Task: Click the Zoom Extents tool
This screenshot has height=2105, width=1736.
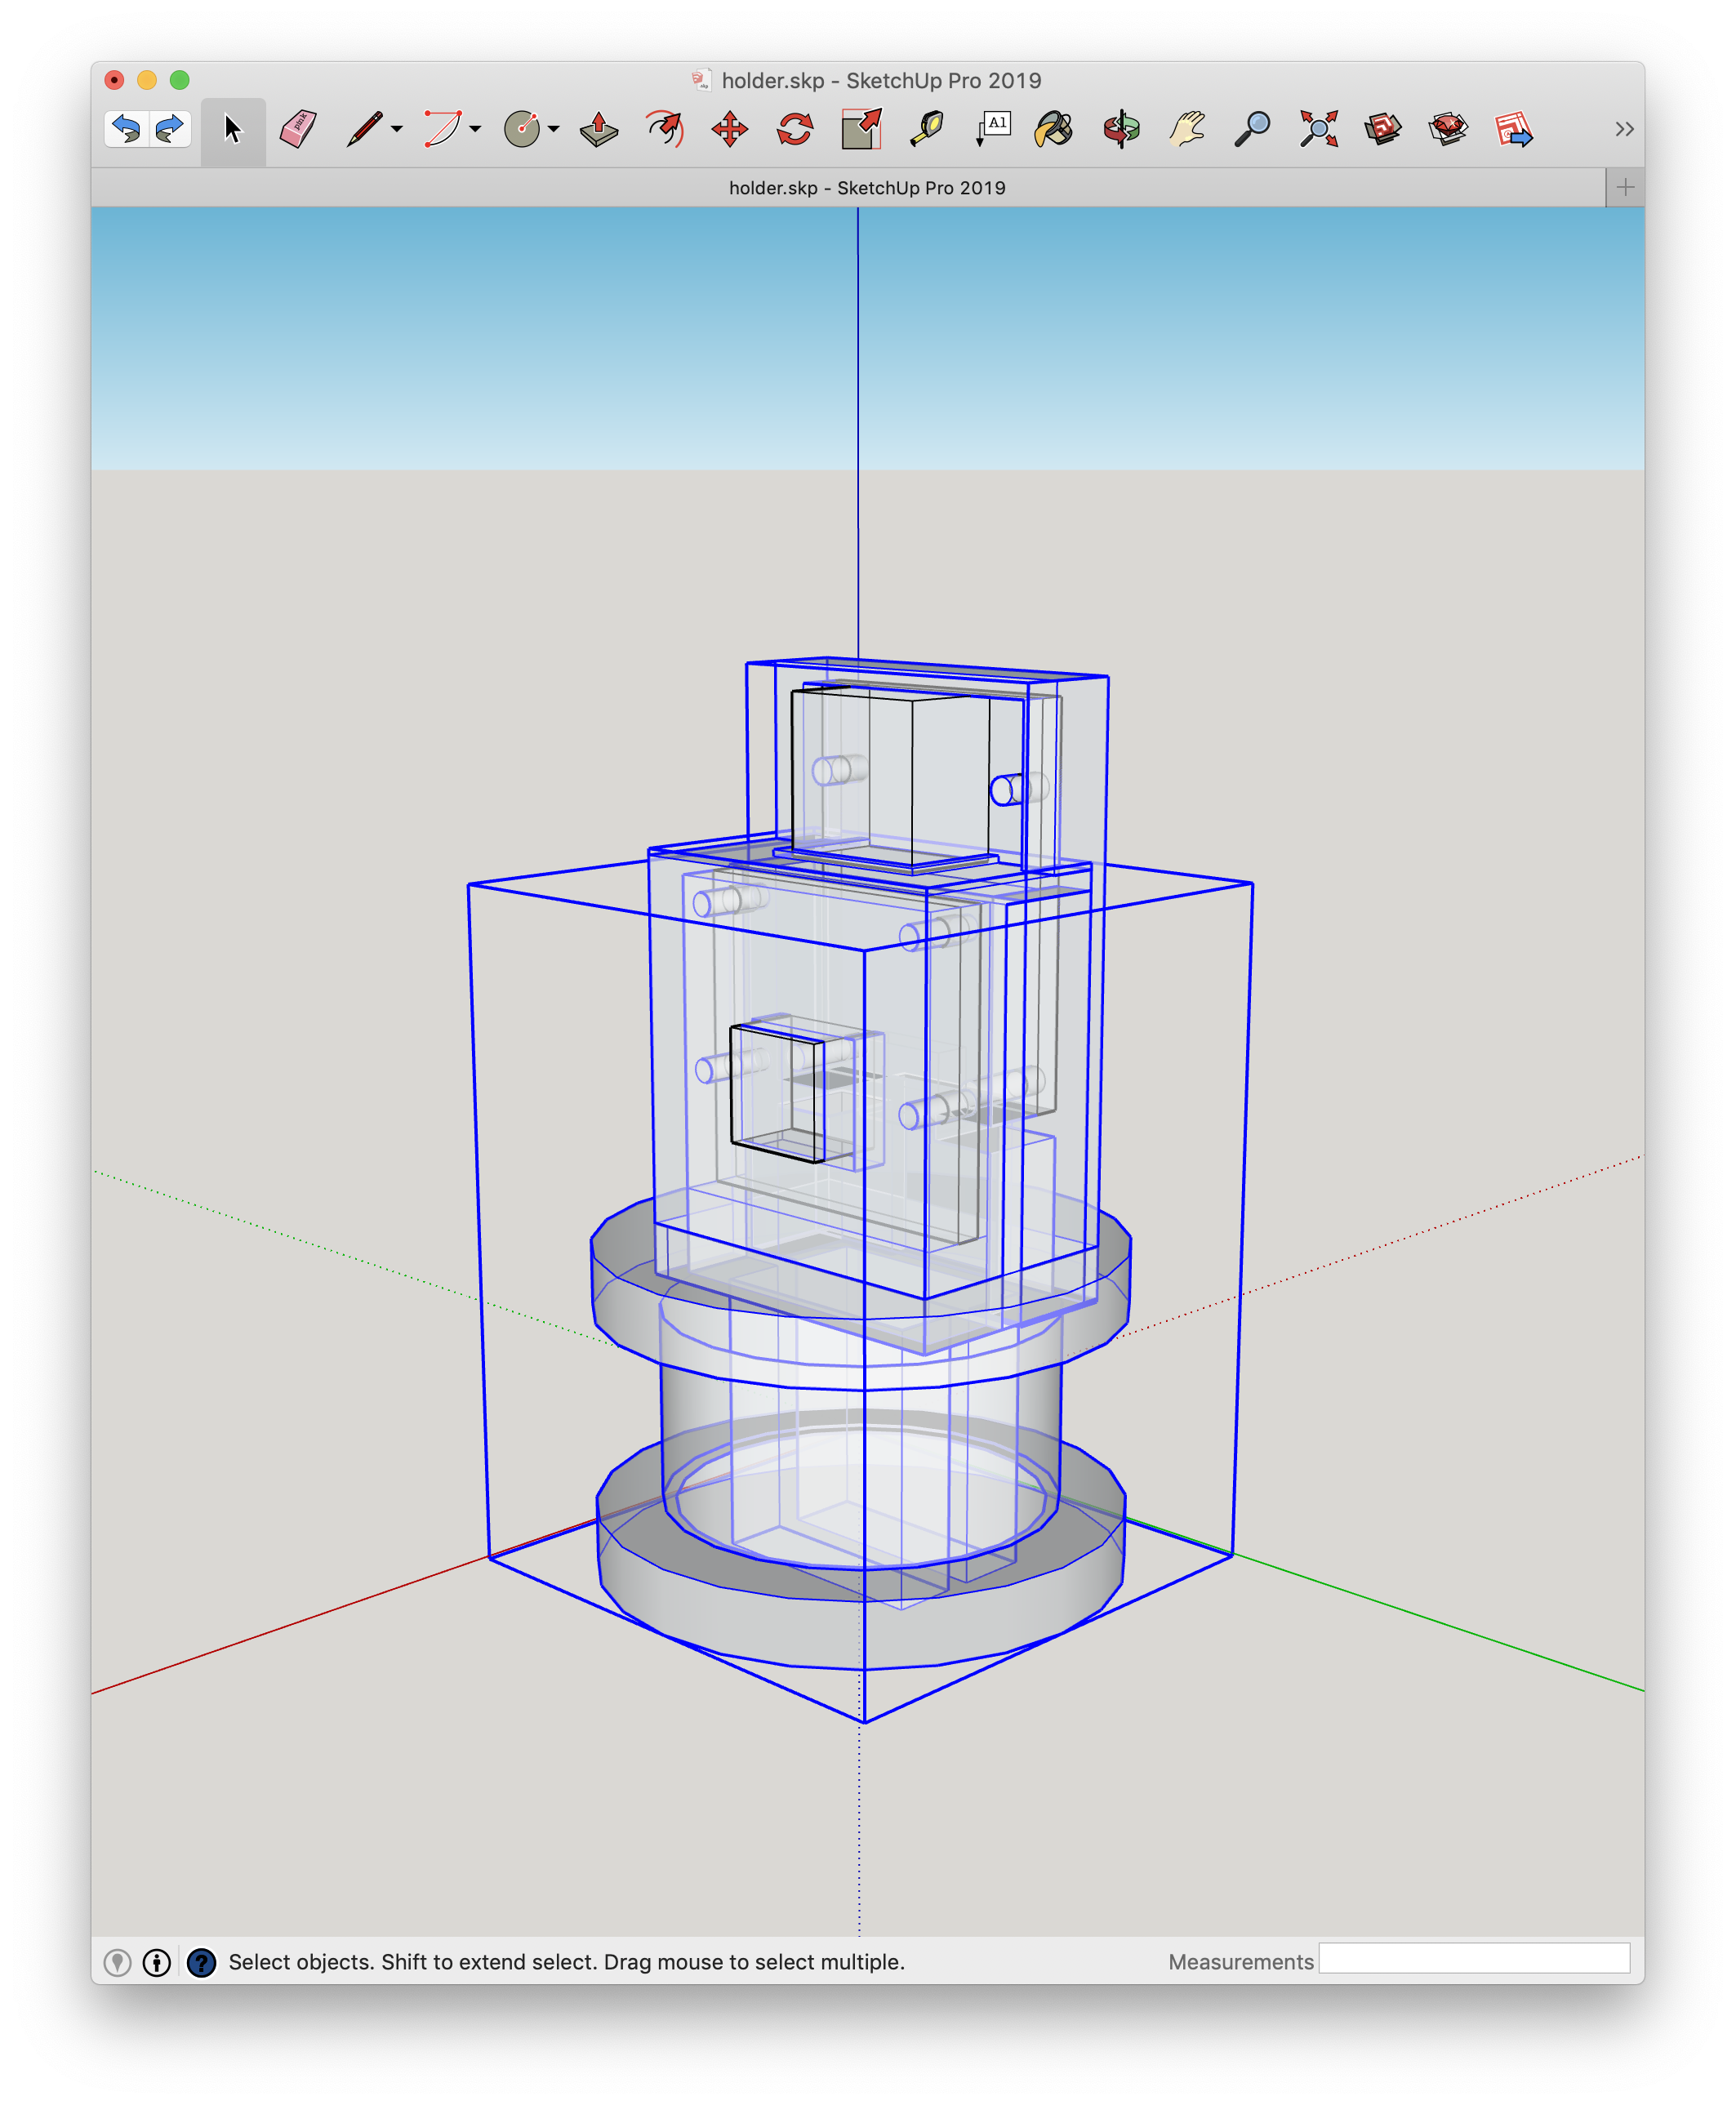Action: point(1319,130)
